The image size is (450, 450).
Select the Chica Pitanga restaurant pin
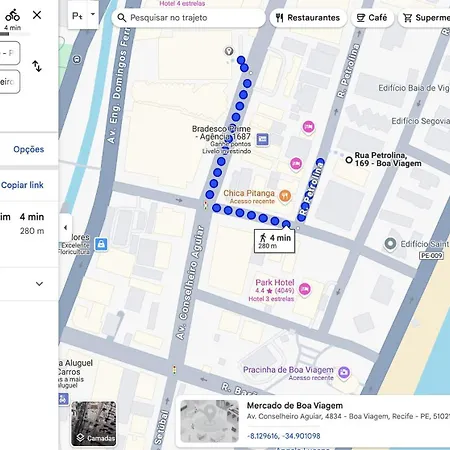[x=285, y=196]
